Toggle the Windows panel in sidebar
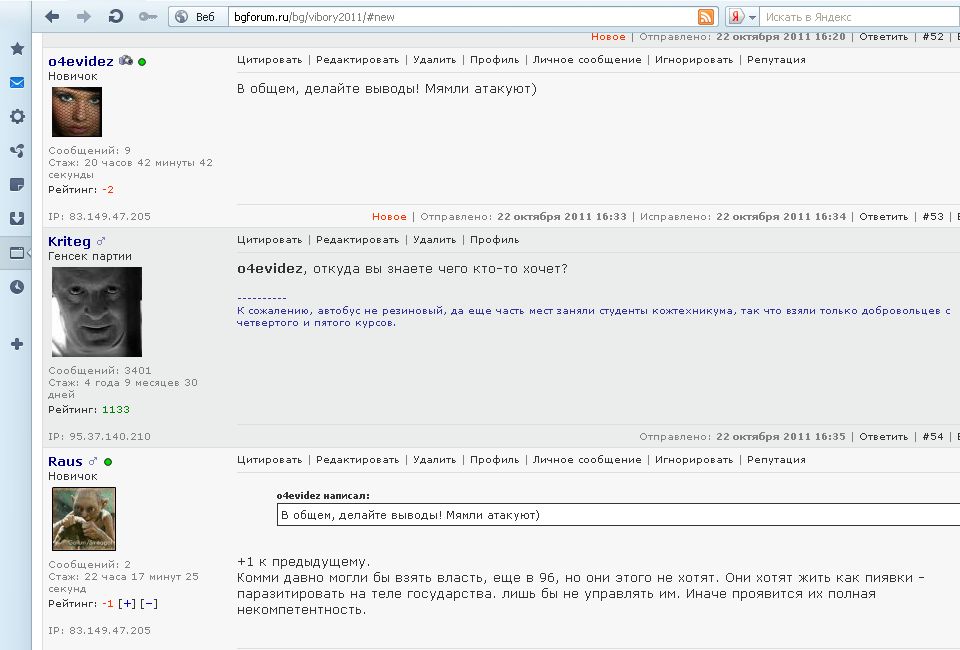 17,253
